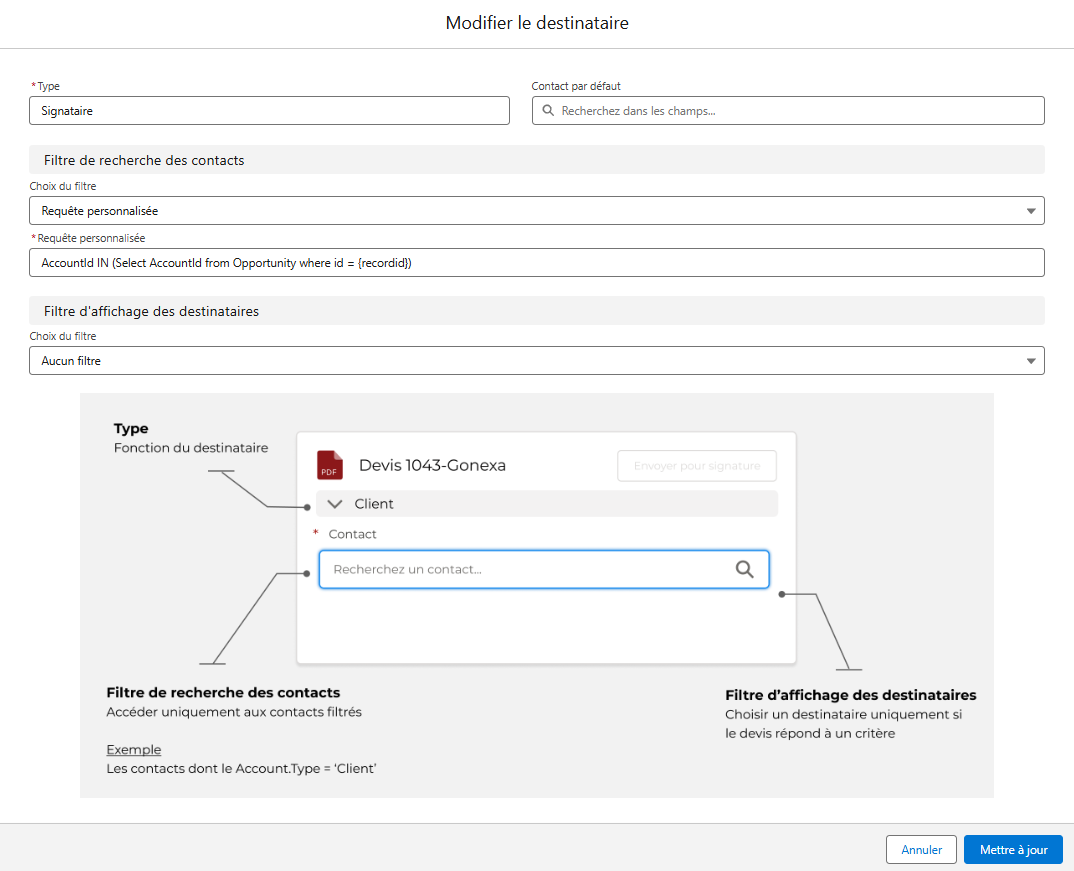Click the Choisir un destinataire uniquement si caption

(844, 714)
